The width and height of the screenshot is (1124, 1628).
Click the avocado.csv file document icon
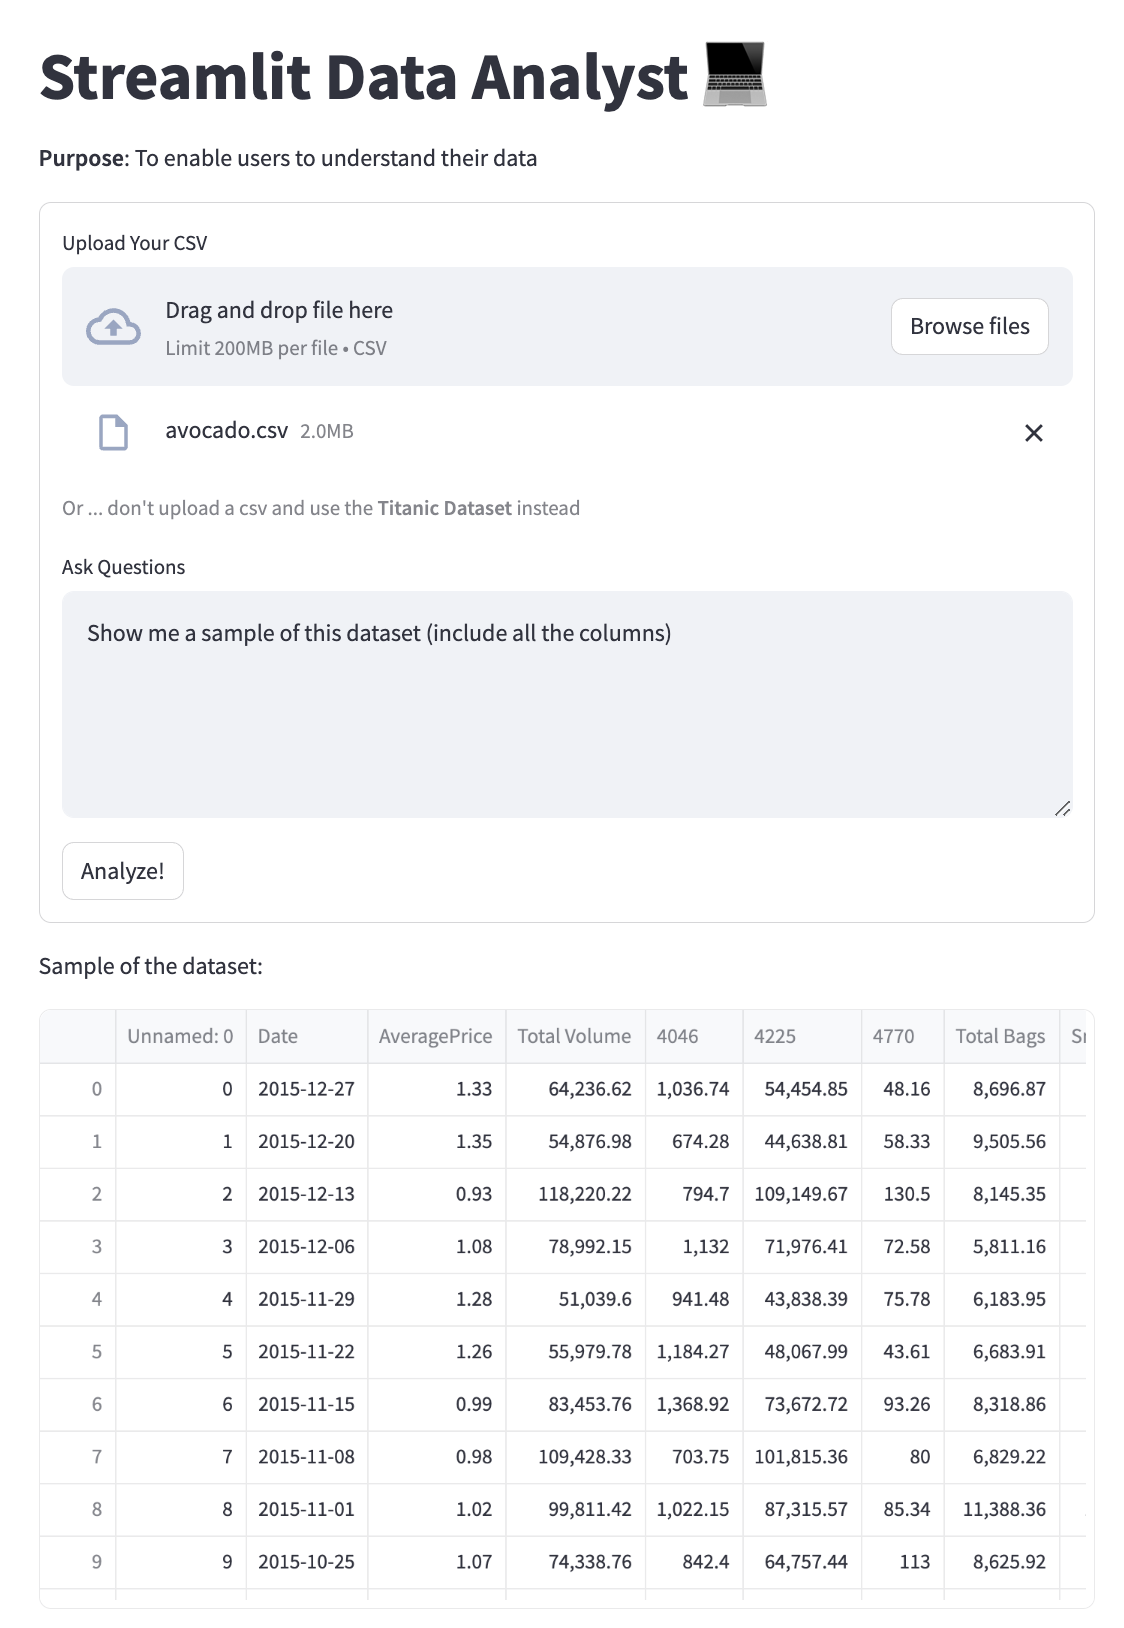113,432
